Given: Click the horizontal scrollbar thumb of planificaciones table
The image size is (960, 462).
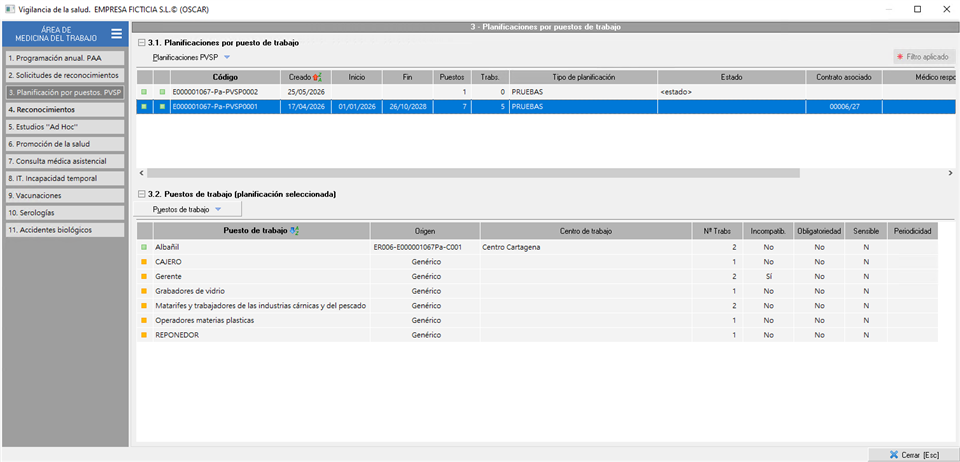Looking at the screenshot, I should click(473, 173).
